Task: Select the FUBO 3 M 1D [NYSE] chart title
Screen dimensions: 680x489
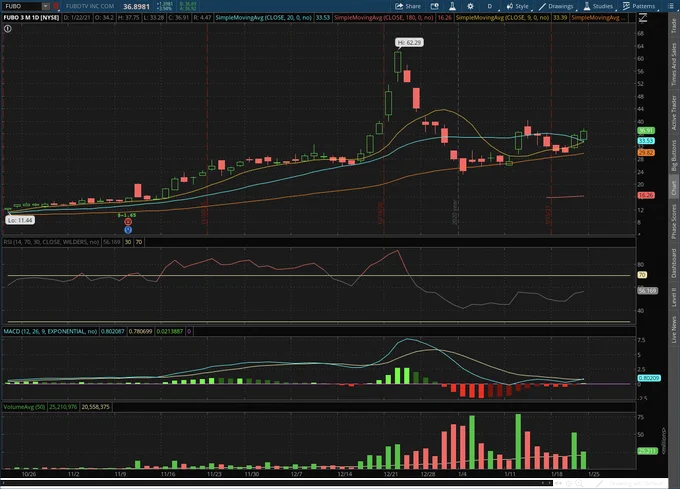Action: (x=31, y=18)
